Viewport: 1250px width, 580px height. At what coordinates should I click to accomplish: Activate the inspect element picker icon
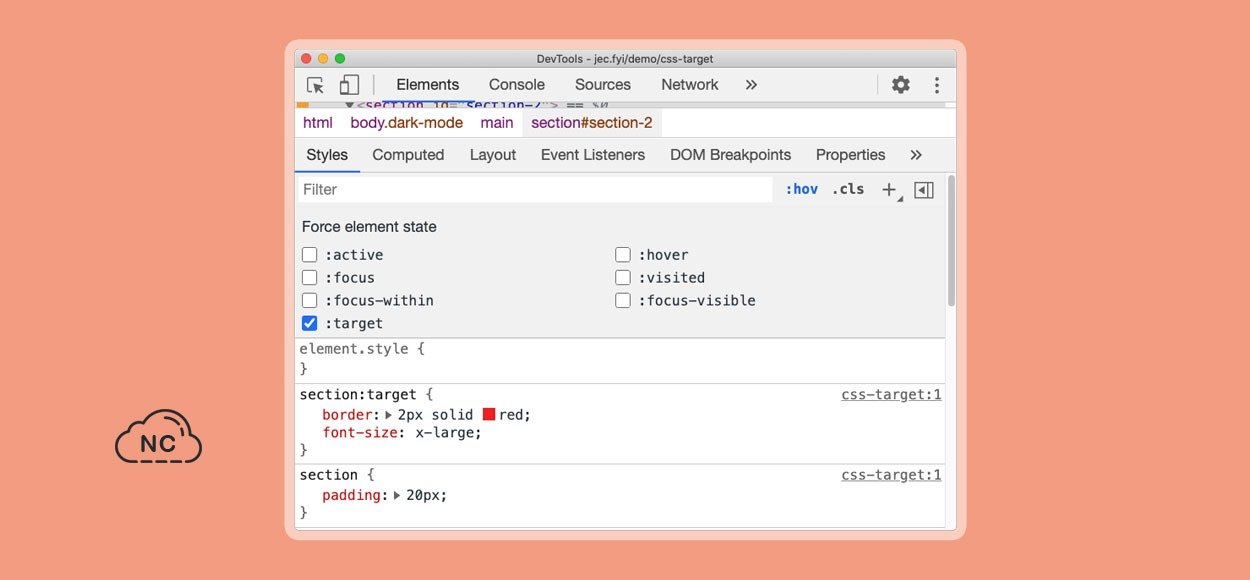pos(316,85)
